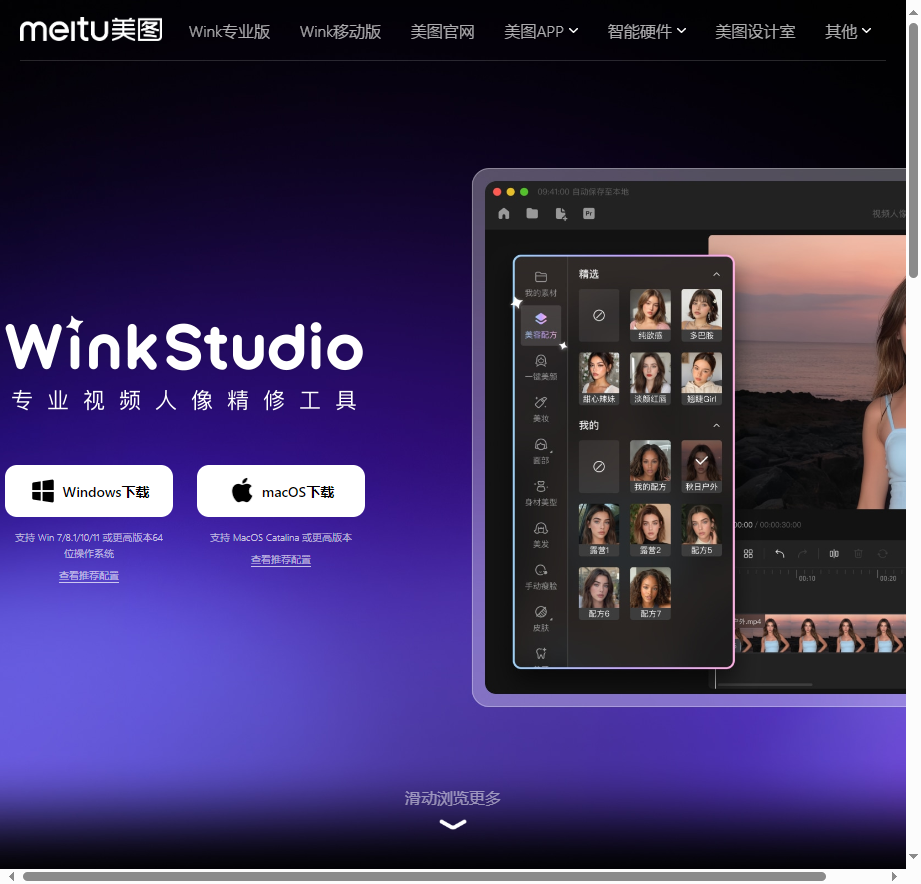Choose the 淡颜红唇 preset thumbnail
Screen dimensions: 921x884
pyautogui.click(x=650, y=379)
